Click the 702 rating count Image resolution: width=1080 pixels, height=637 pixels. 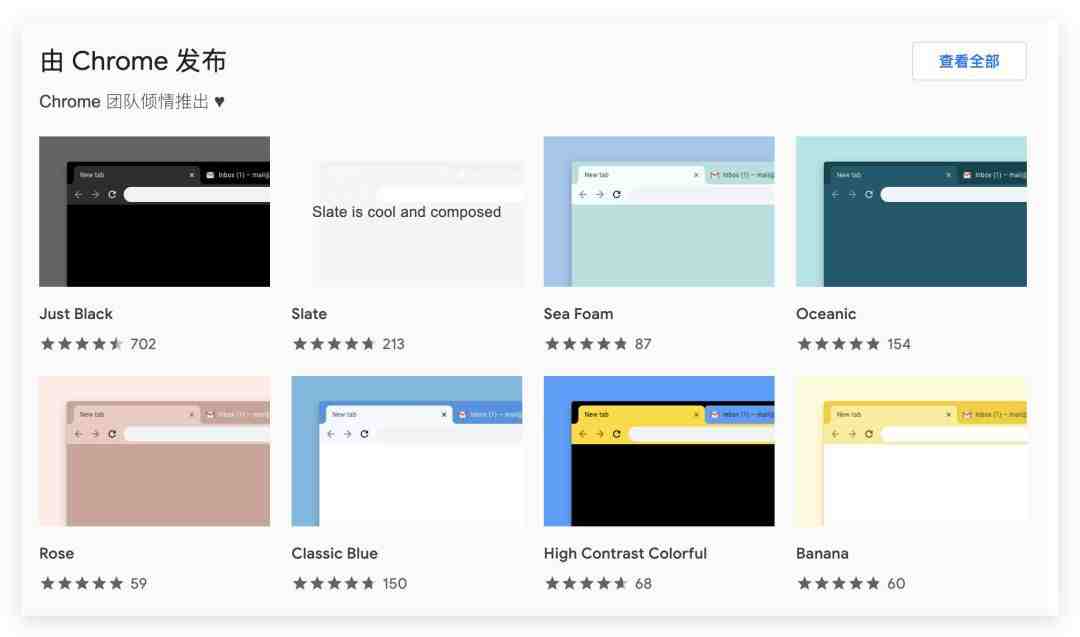143,344
